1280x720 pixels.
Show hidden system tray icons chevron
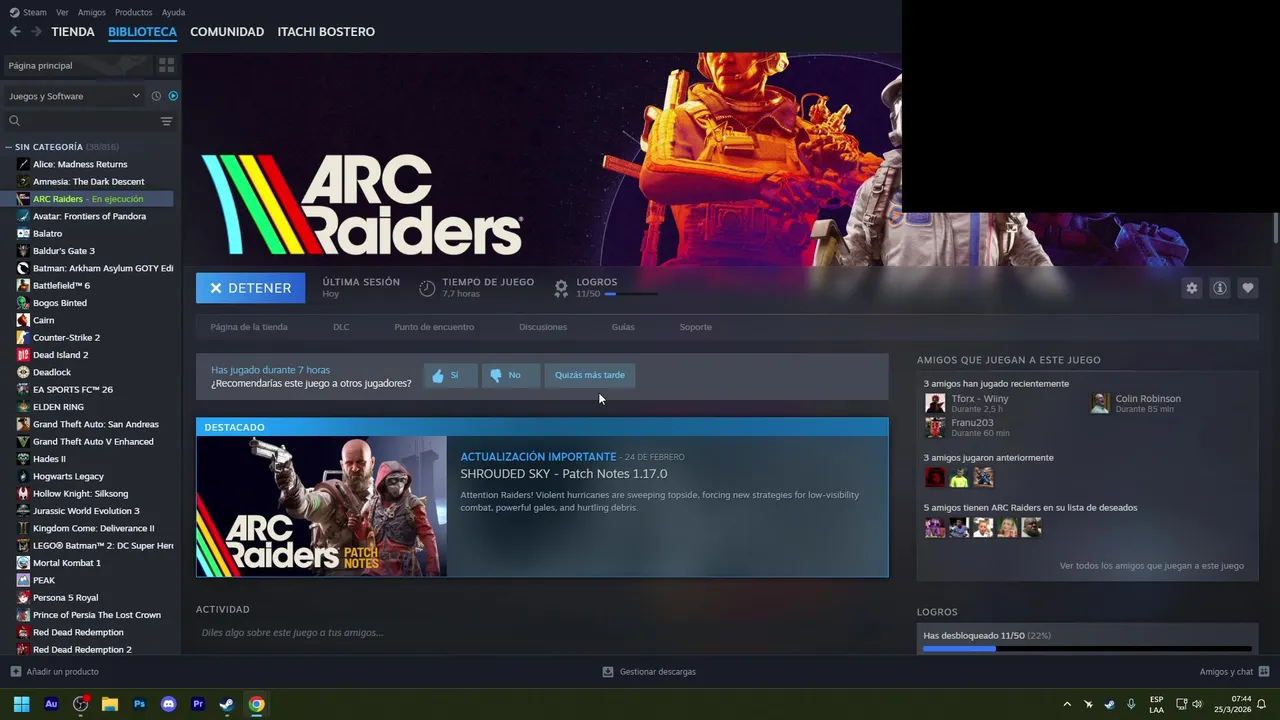pyautogui.click(x=1066, y=704)
